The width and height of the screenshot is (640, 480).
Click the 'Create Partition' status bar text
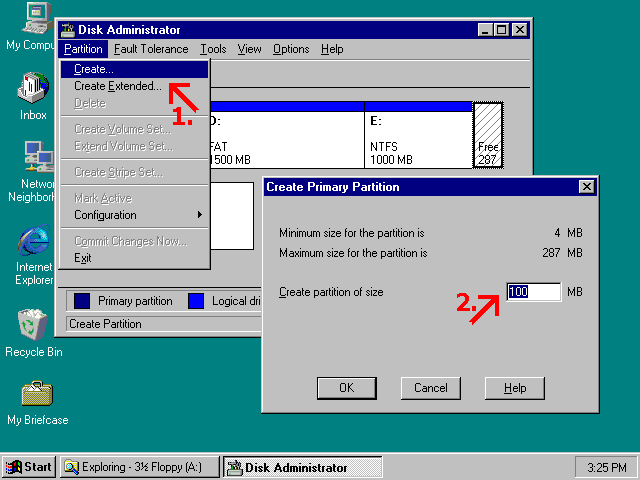105,324
